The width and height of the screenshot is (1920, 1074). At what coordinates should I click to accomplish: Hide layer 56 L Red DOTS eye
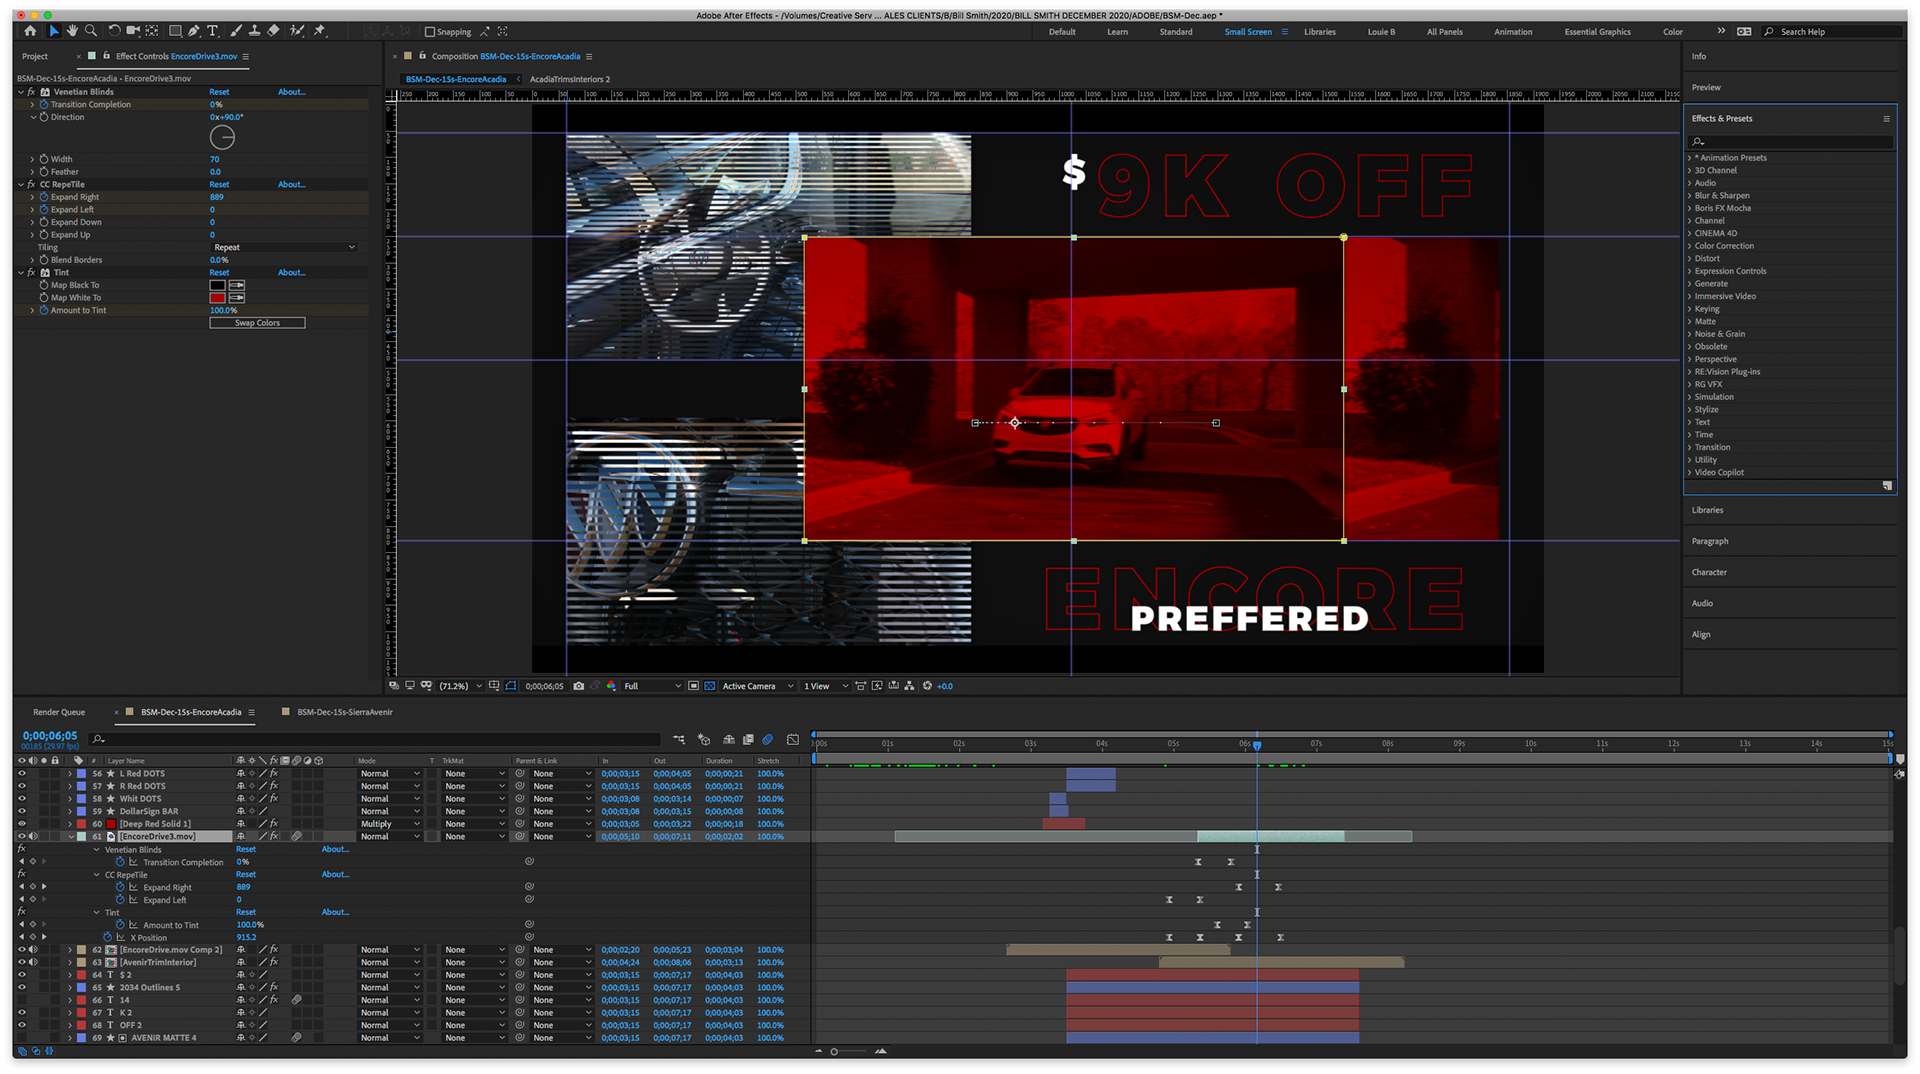(22, 774)
